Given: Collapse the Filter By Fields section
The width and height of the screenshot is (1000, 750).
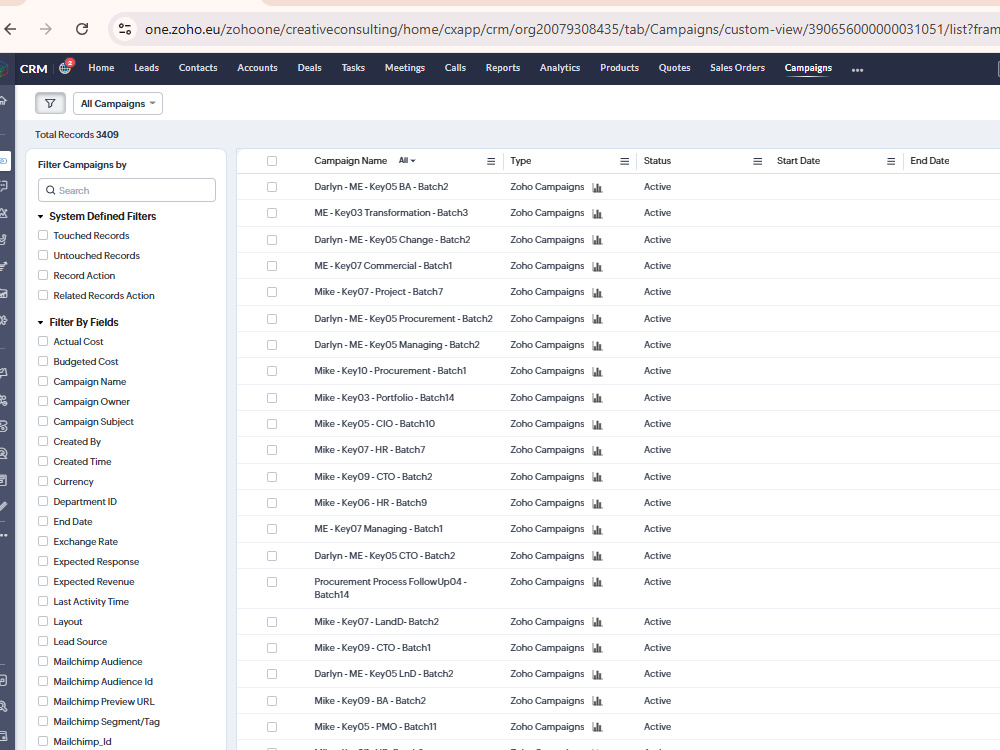Looking at the screenshot, I should coord(40,323).
